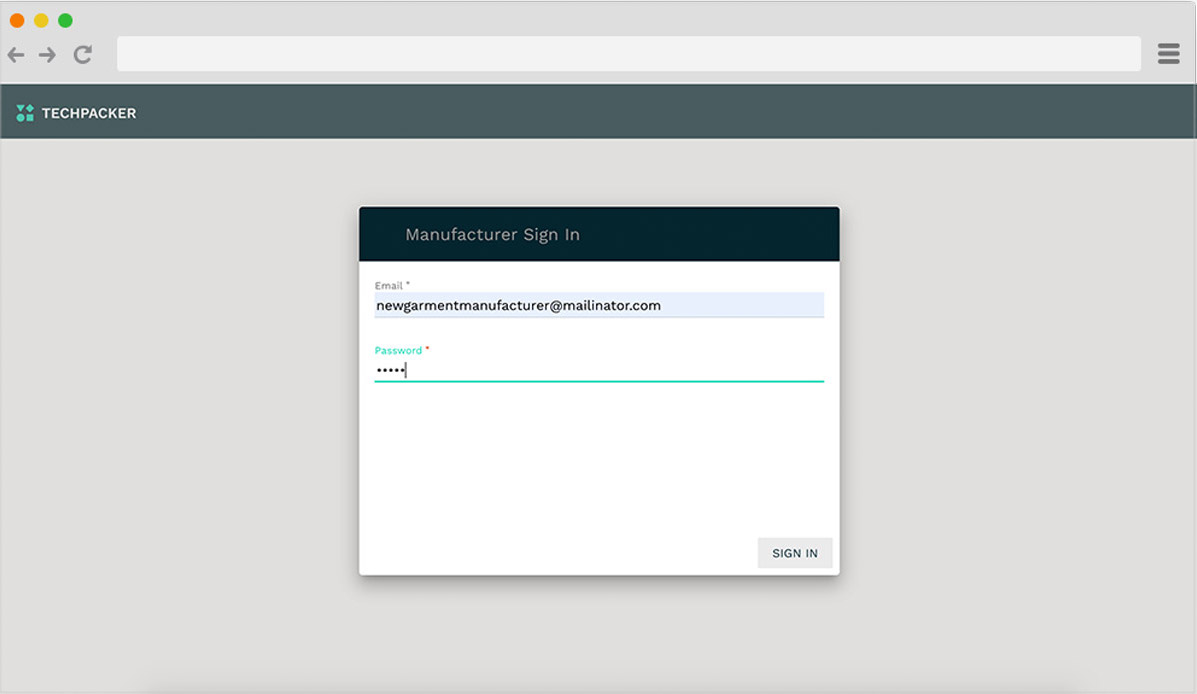Click the Email field label
This screenshot has height=694, width=1197.
(x=387, y=285)
